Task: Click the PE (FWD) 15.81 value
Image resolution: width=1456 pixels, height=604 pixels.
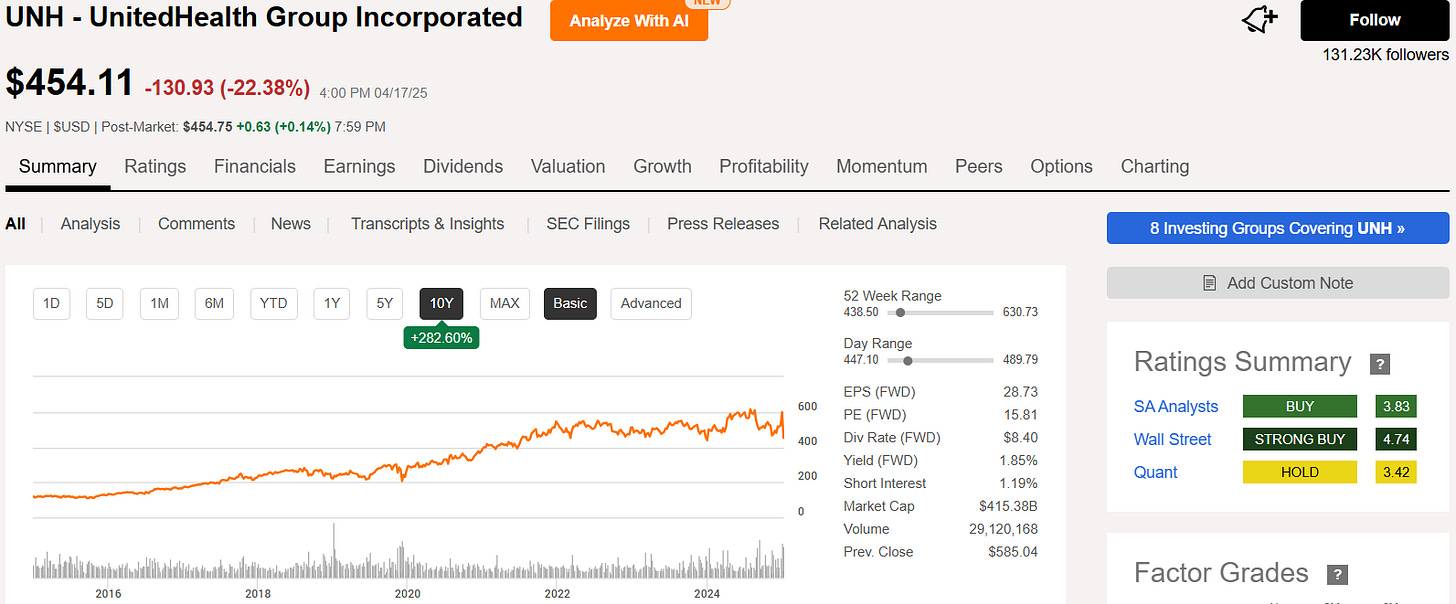Action: (x=1020, y=414)
